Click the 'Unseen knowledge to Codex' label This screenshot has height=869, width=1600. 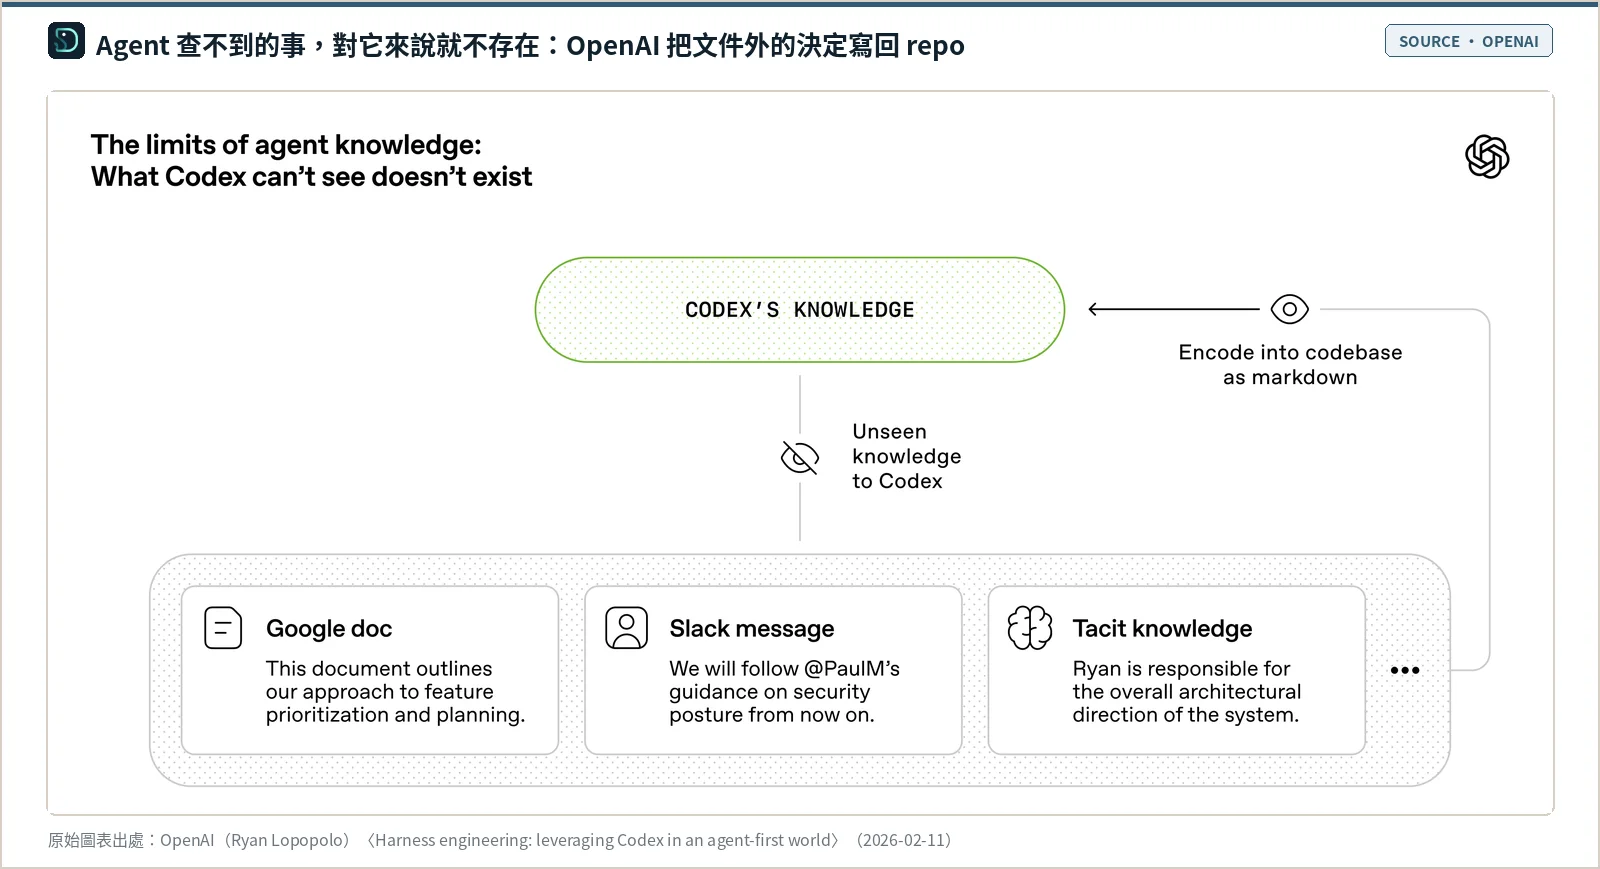click(x=907, y=456)
